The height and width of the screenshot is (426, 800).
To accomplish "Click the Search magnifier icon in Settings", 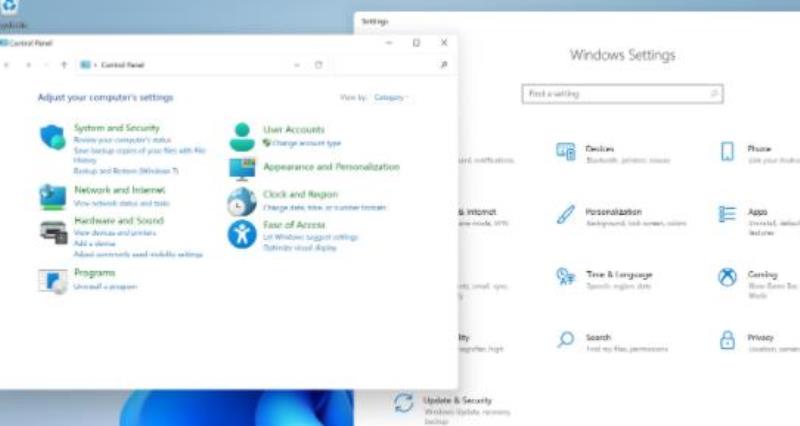I will 565,339.
